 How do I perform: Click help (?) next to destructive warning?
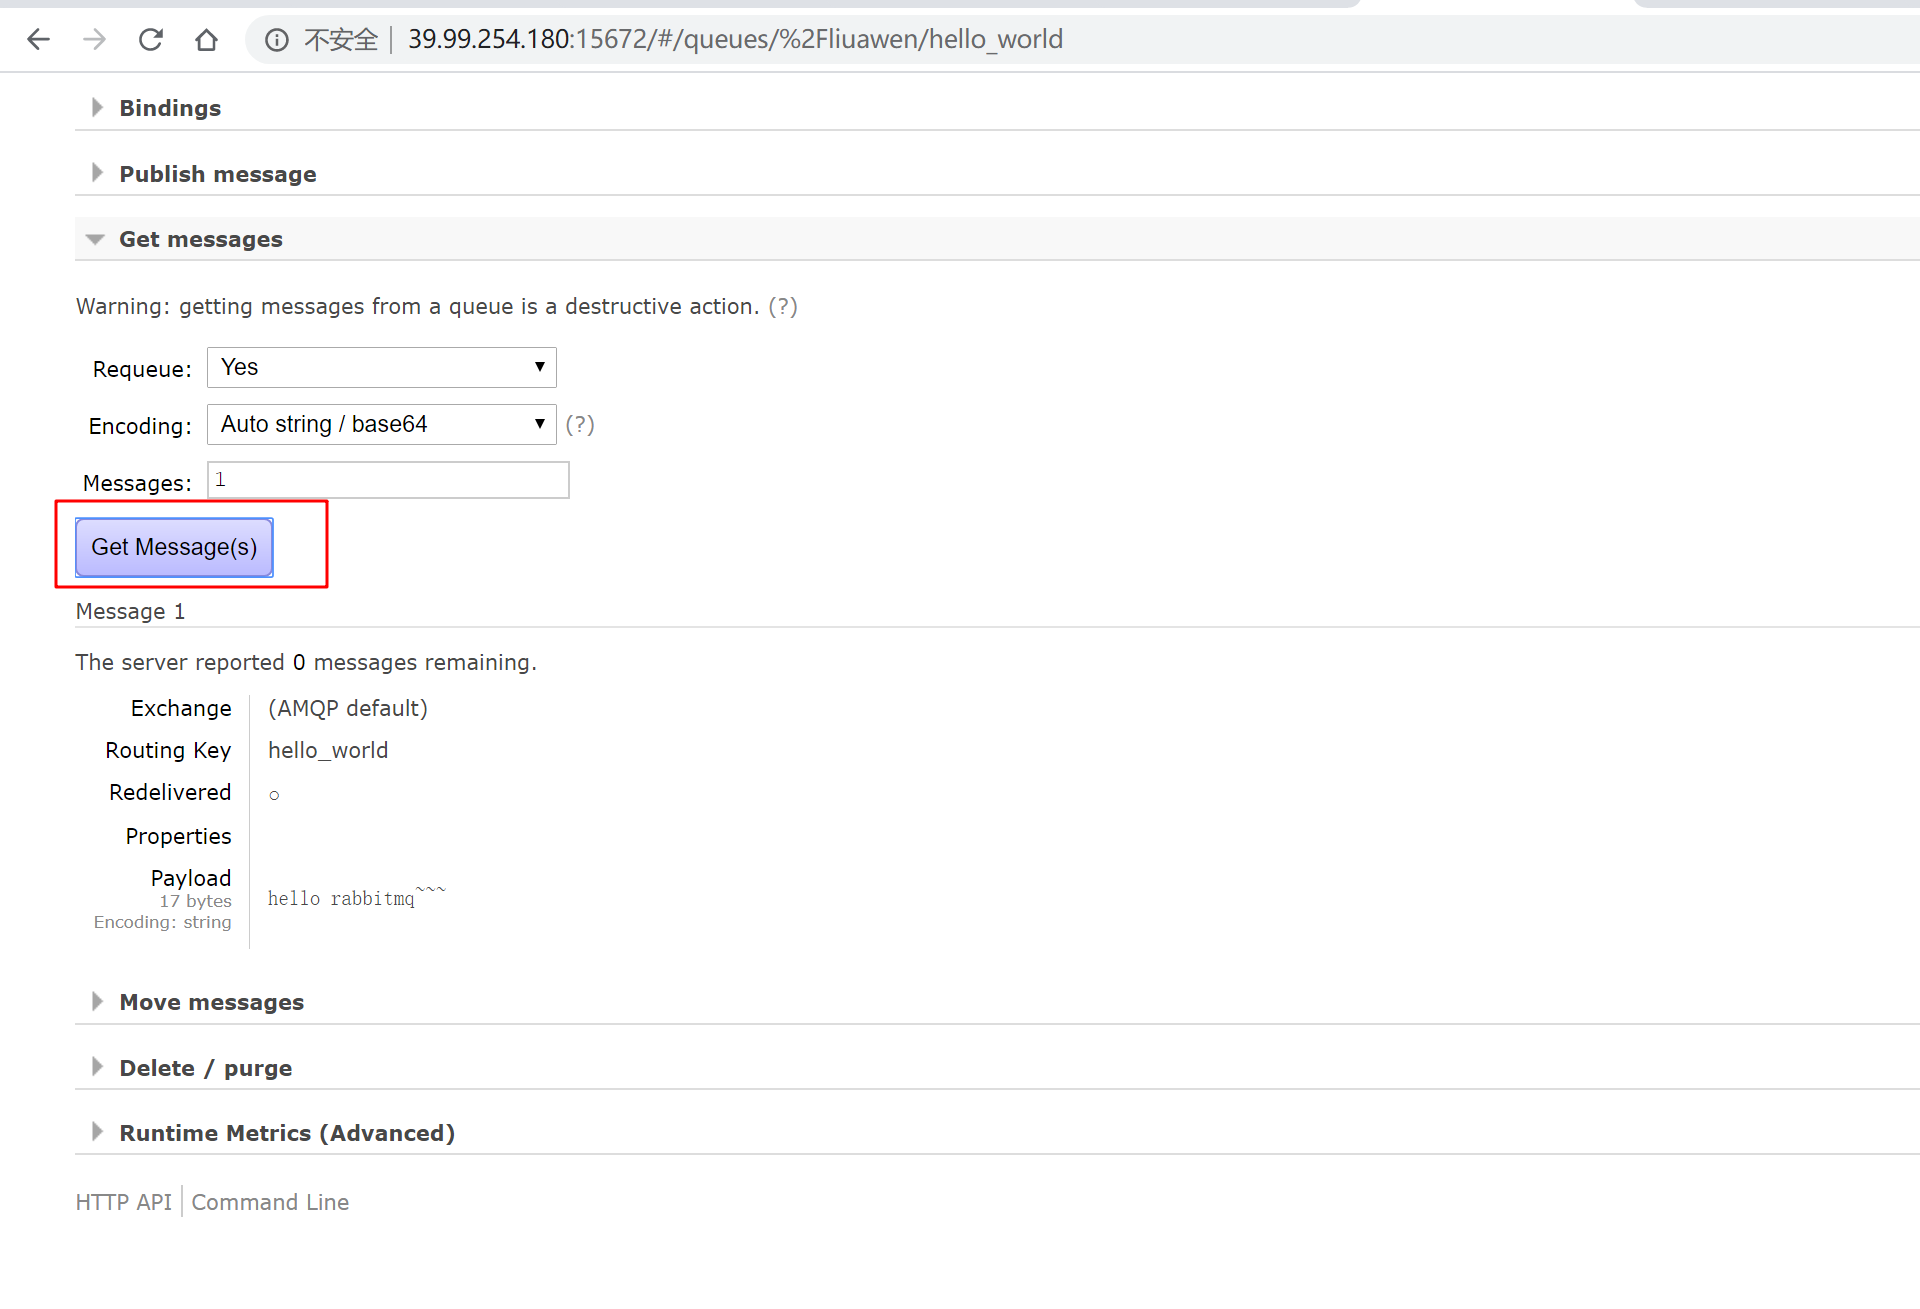(x=783, y=306)
